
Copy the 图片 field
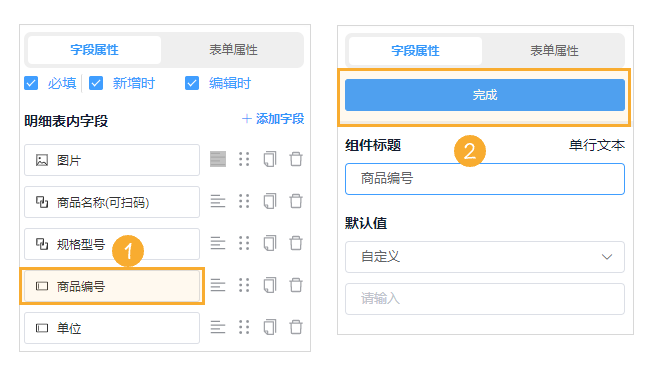(x=270, y=159)
